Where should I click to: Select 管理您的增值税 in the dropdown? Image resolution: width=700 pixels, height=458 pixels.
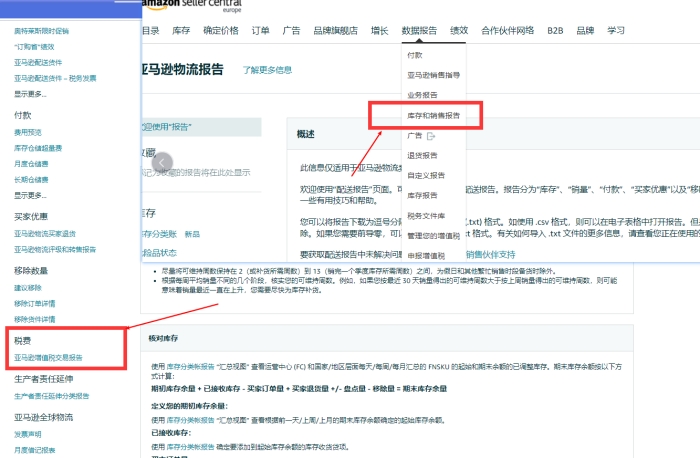tap(433, 236)
